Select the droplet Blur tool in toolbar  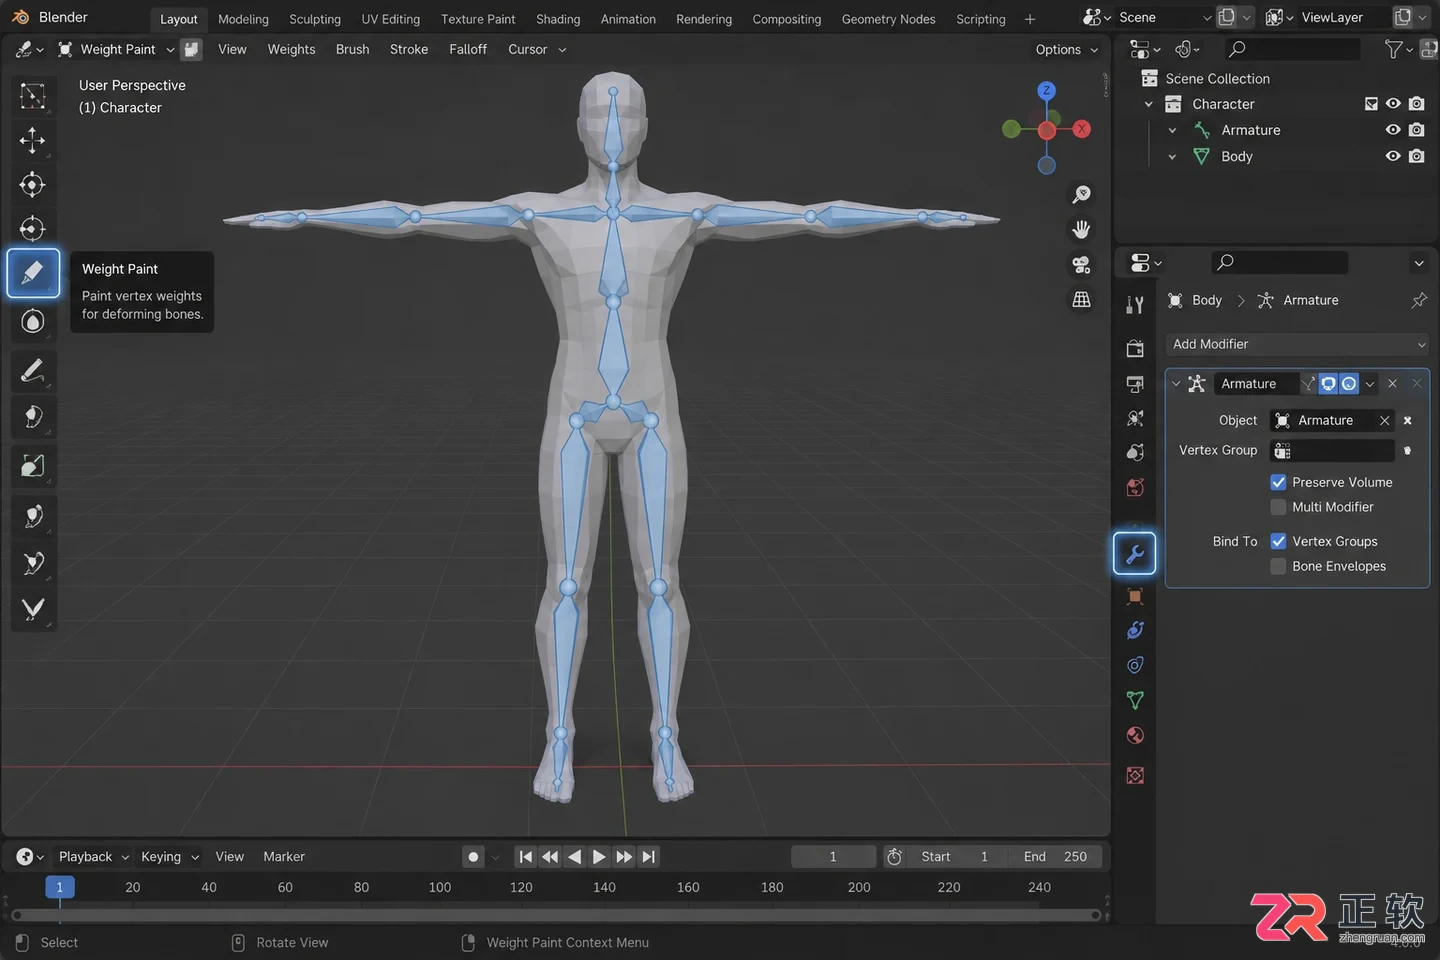click(33, 321)
